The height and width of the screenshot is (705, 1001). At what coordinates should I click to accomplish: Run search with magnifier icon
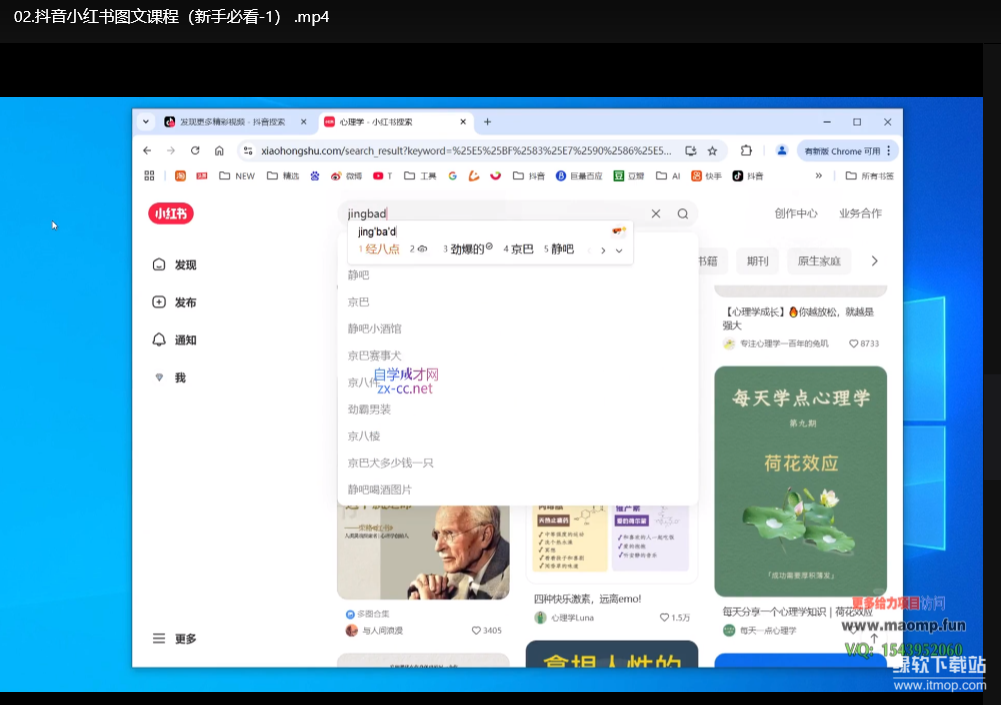(x=682, y=213)
